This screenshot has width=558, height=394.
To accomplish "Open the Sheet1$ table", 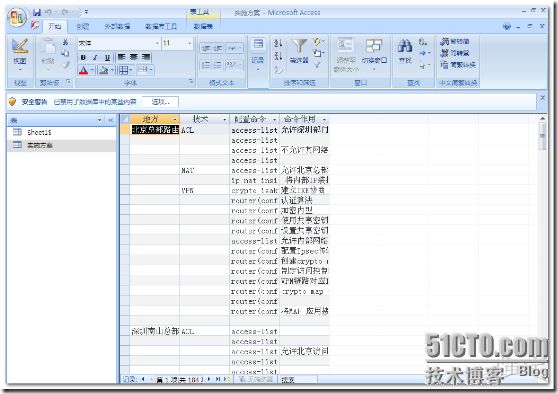I will pyautogui.click(x=62, y=132).
